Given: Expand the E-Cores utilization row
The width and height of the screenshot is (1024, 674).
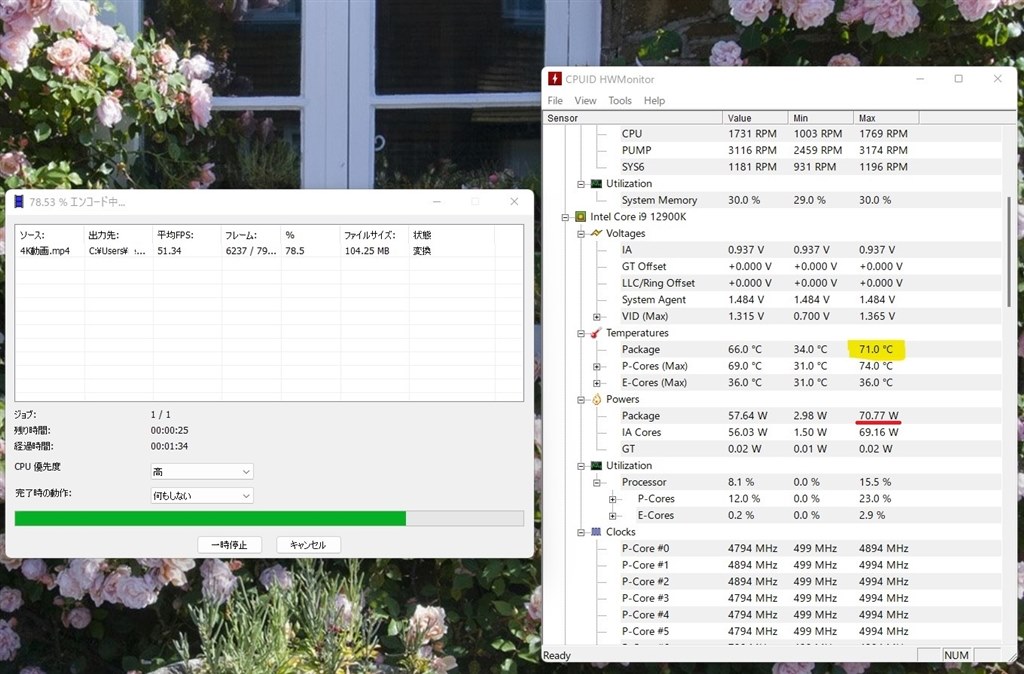Looking at the screenshot, I should point(613,516).
